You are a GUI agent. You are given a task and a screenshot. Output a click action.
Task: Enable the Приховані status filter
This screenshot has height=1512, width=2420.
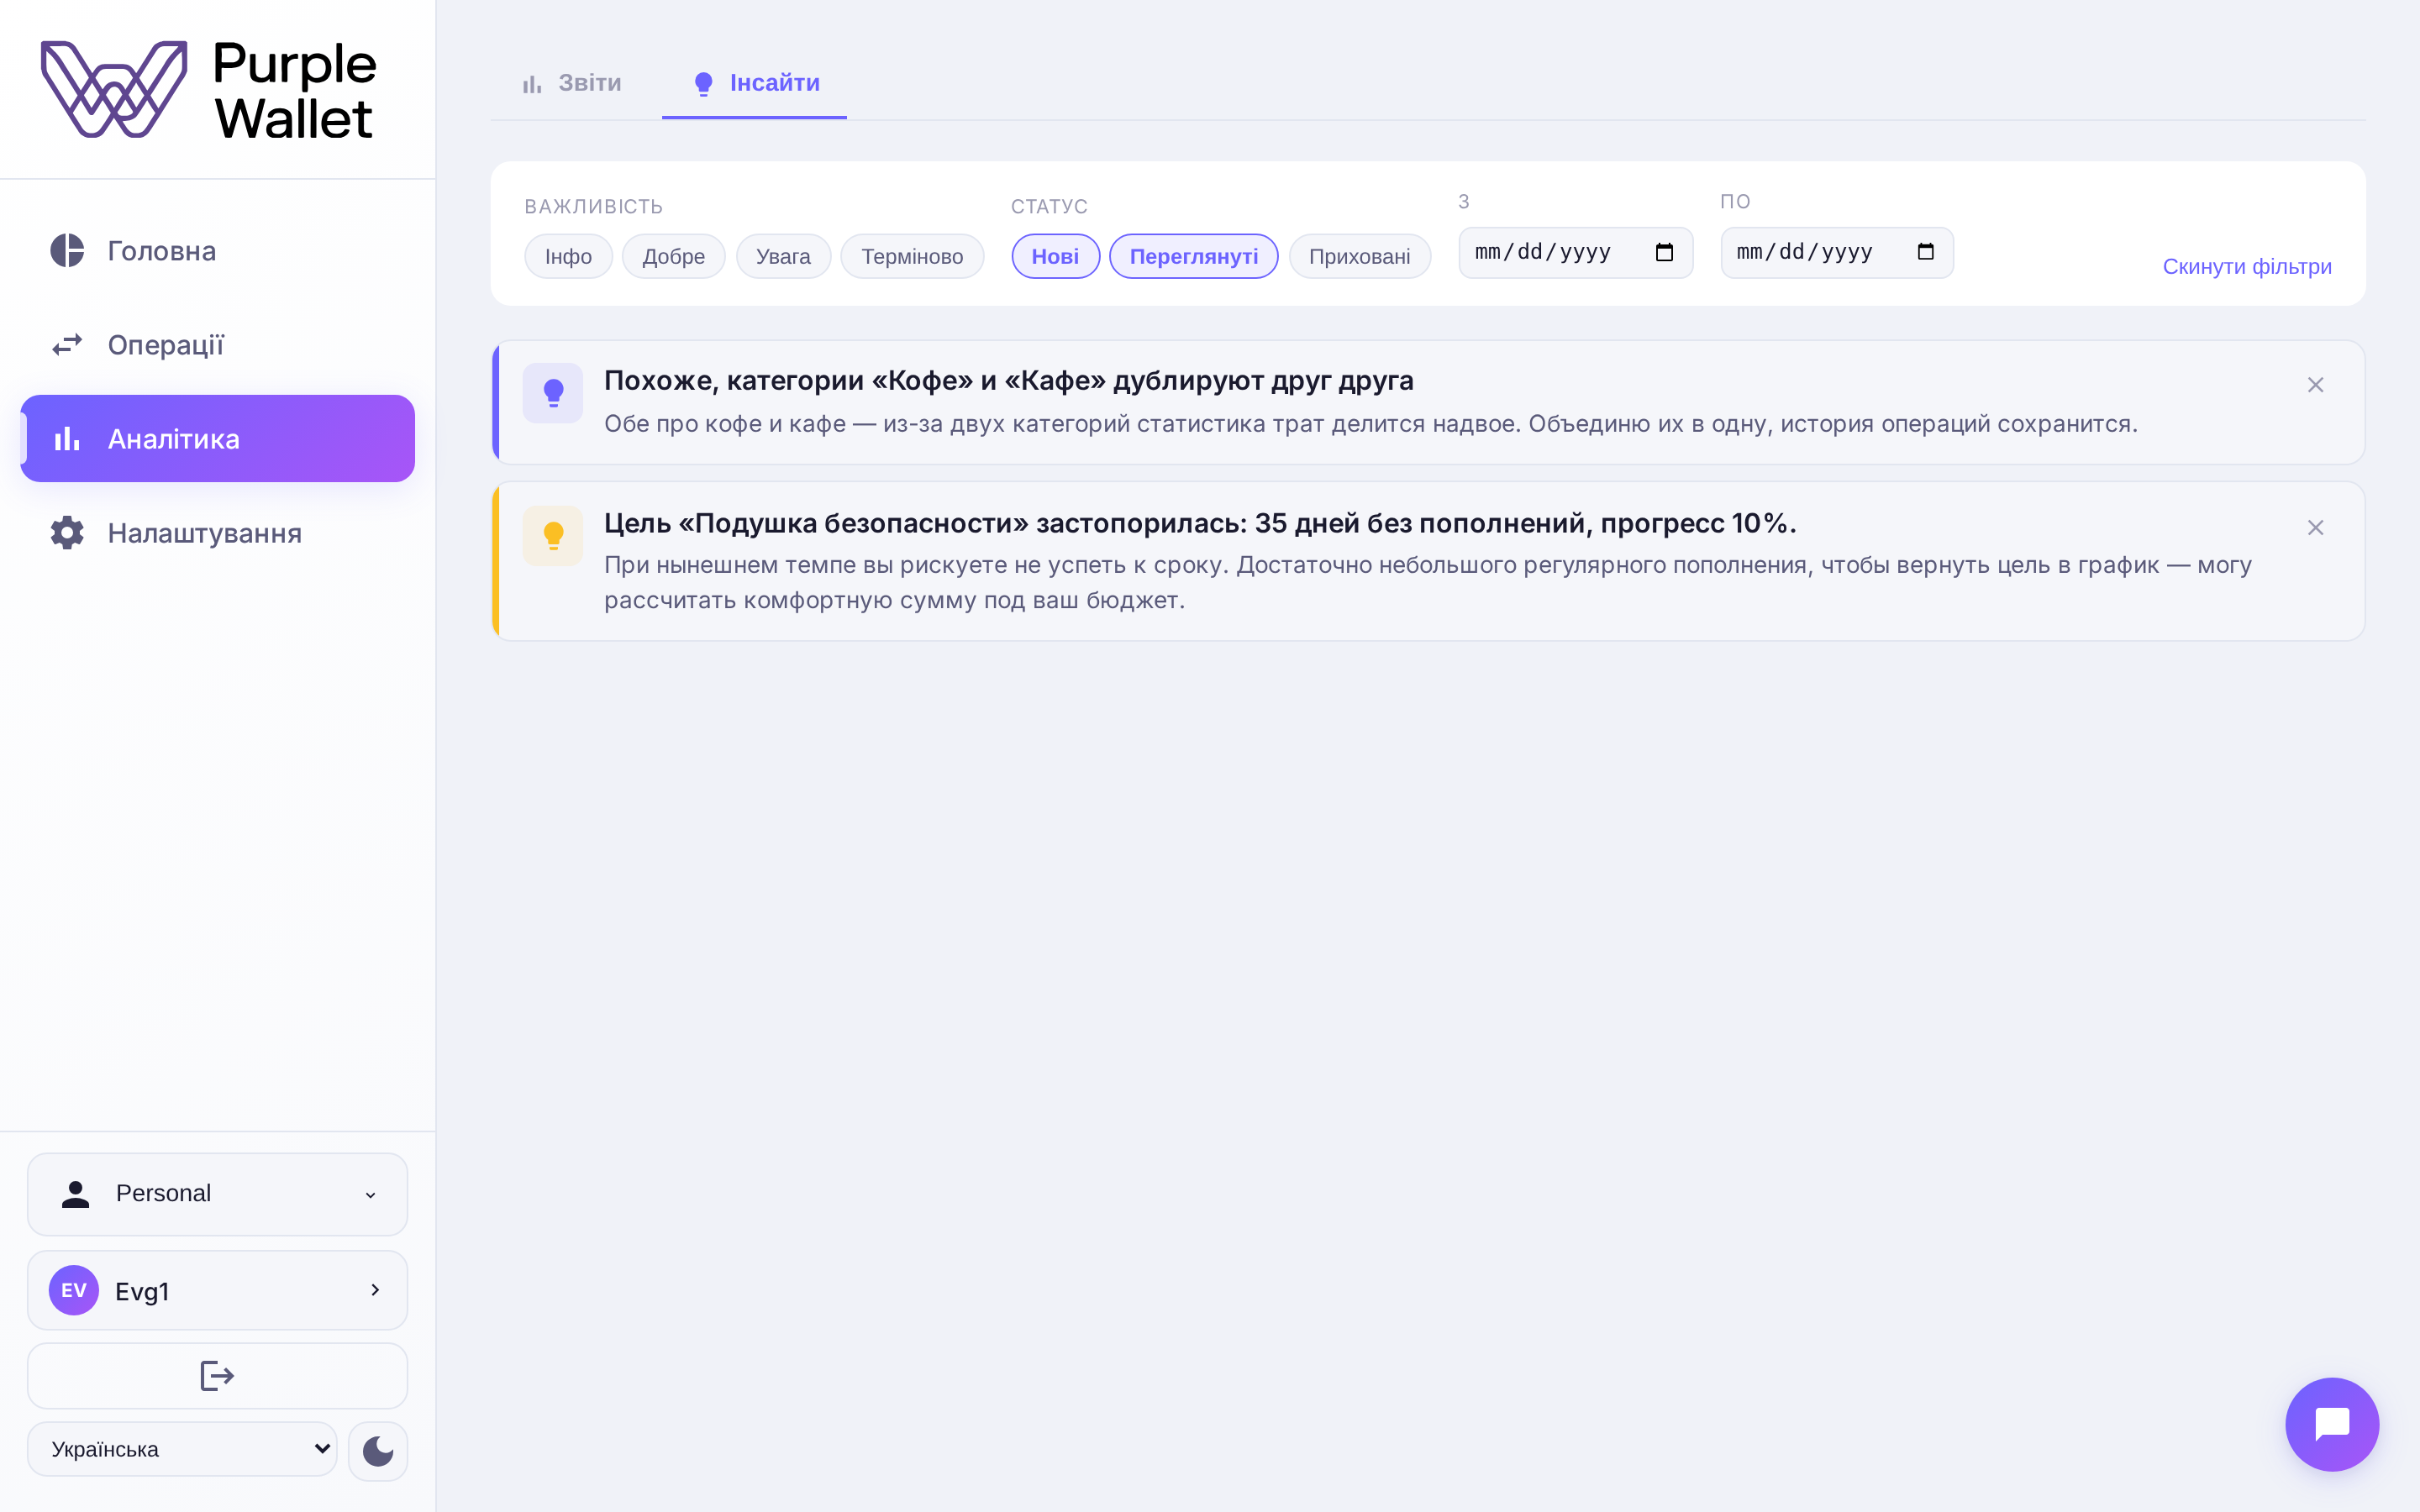click(x=1359, y=256)
